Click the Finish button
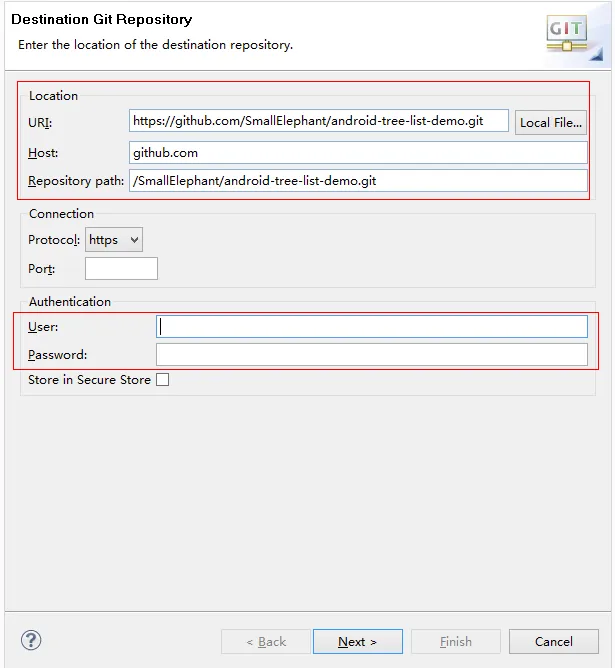The width and height of the screenshot is (615, 668). [x=455, y=642]
